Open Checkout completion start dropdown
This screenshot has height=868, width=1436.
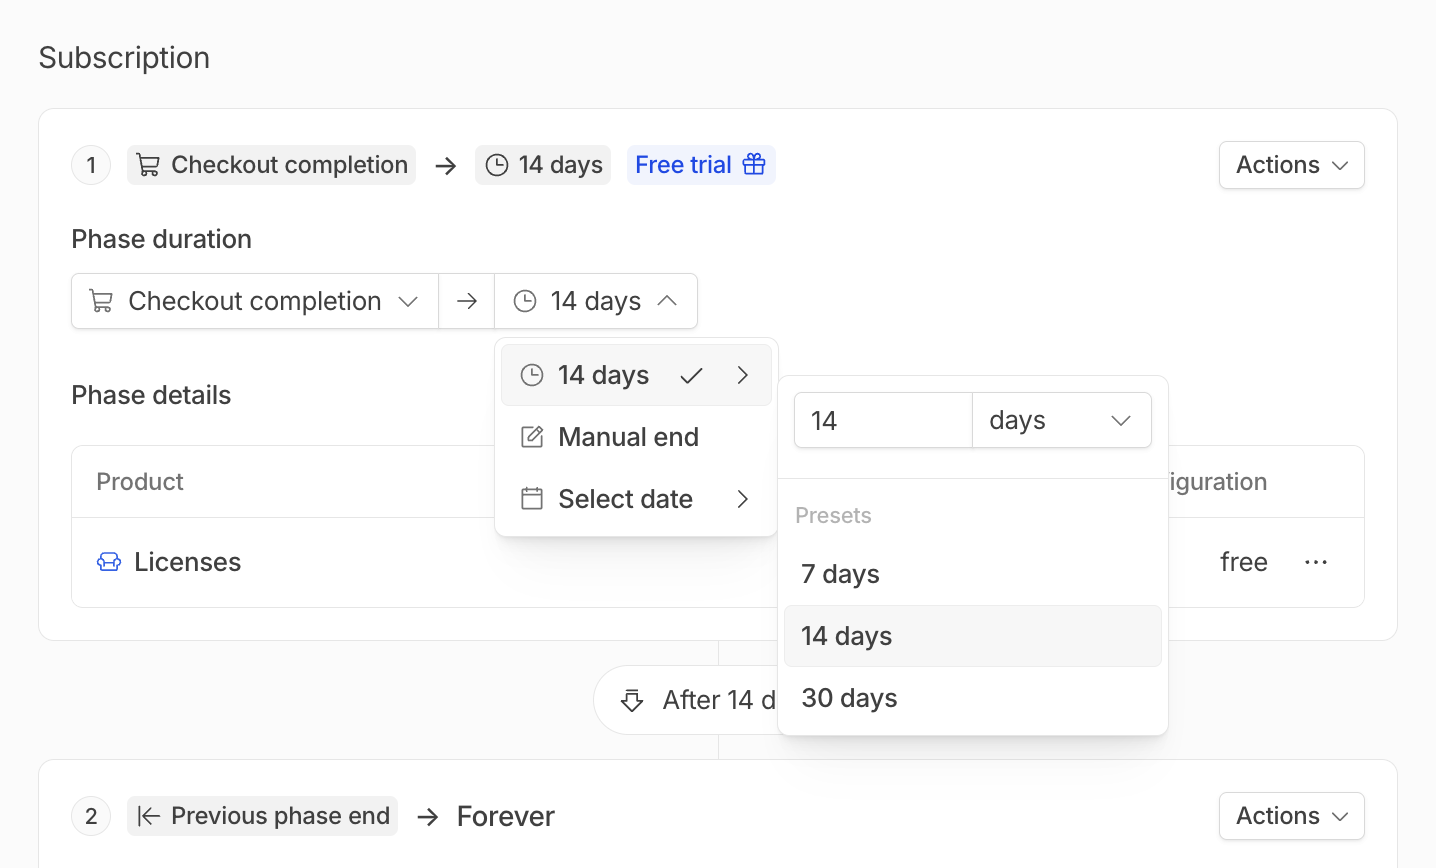point(255,301)
